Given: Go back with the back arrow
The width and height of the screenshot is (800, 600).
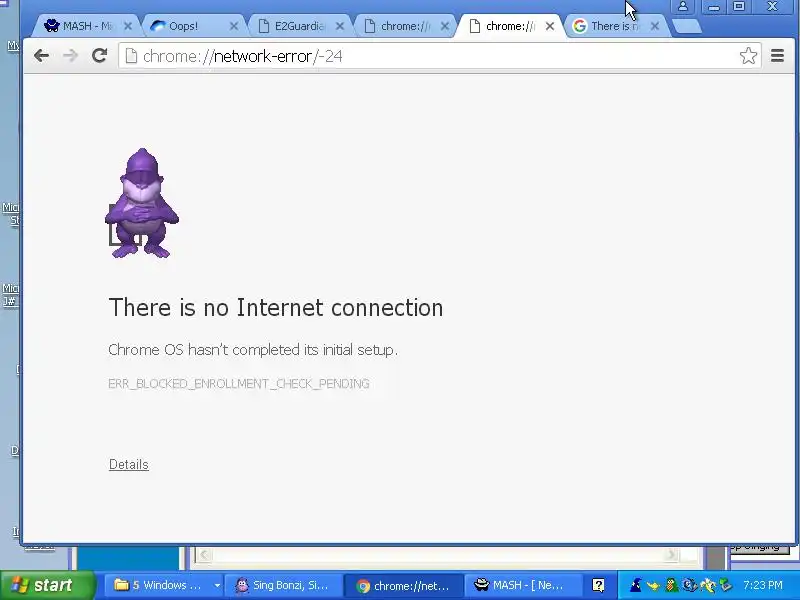Looking at the screenshot, I should click(x=41, y=56).
